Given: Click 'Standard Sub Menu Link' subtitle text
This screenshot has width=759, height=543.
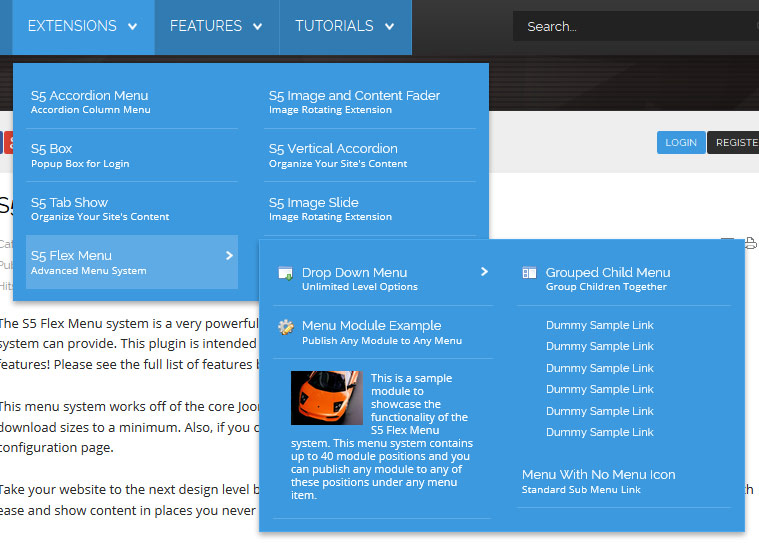Looking at the screenshot, I should (581, 490).
